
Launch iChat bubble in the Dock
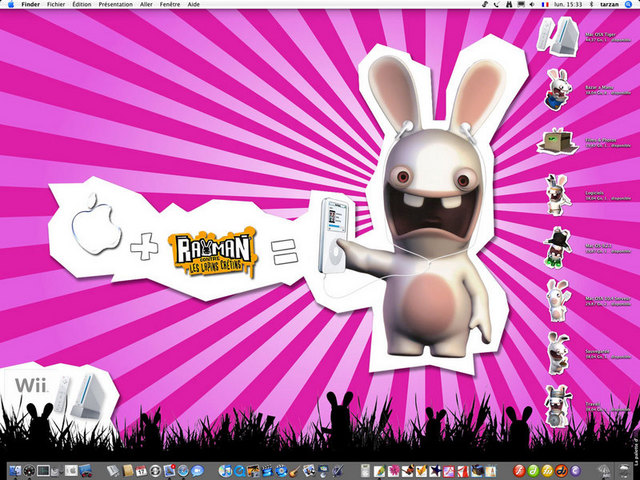point(197,471)
